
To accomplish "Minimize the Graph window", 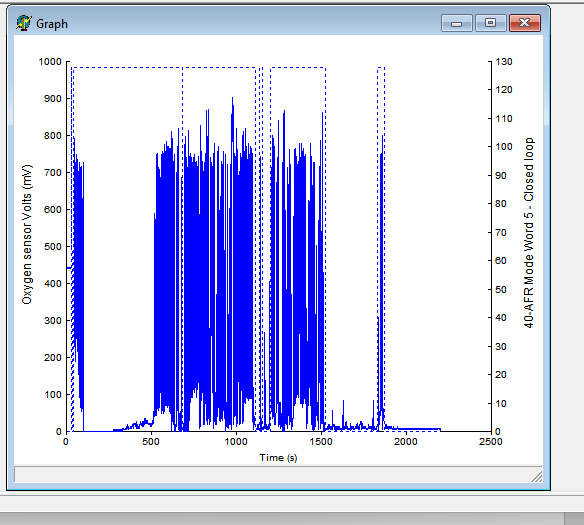I will click(x=457, y=23).
